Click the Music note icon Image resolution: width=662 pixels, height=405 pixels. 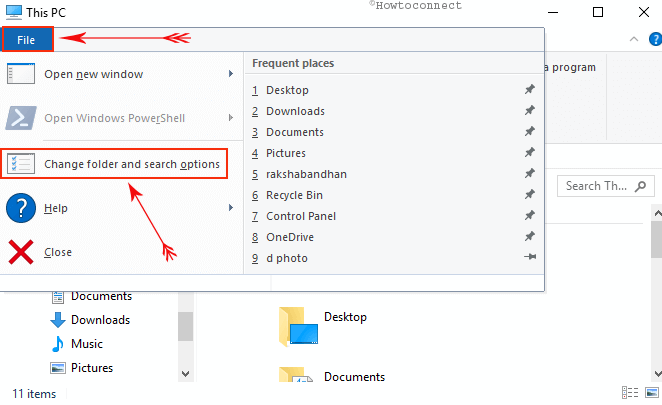coord(58,344)
